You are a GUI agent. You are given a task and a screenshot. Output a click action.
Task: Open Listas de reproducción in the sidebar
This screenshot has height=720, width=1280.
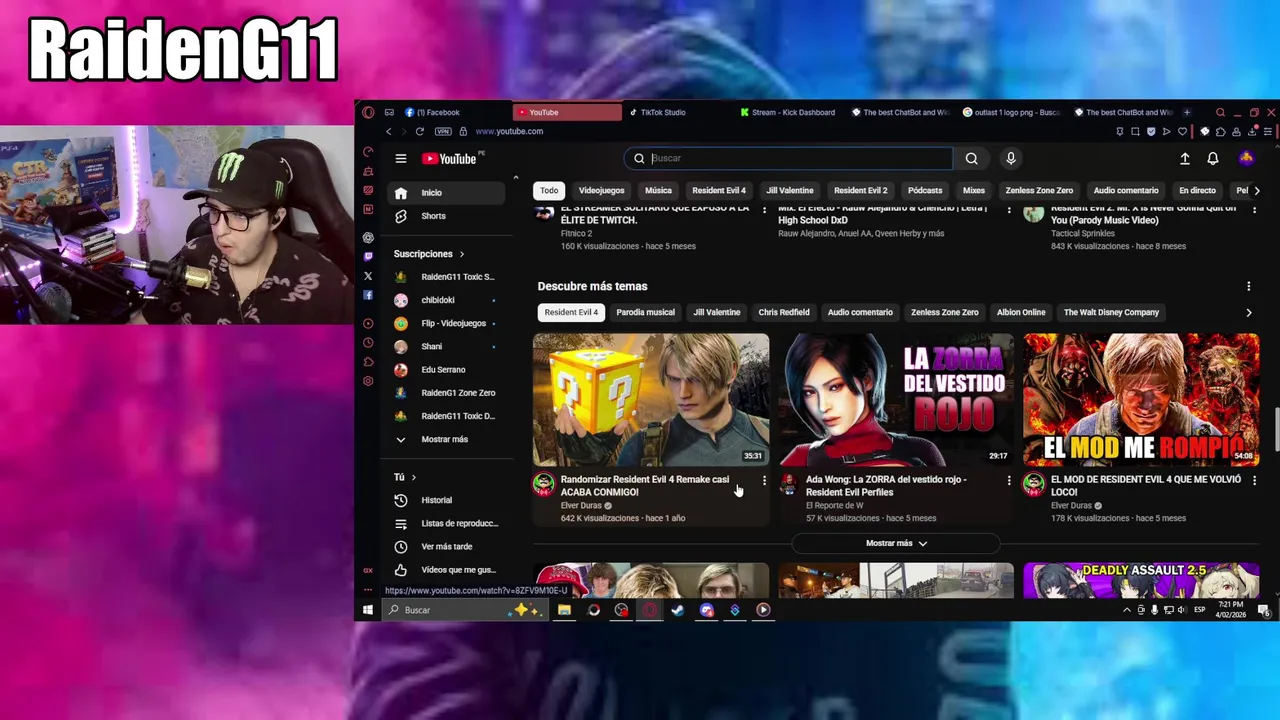pyautogui.click(x=445, y=523)
